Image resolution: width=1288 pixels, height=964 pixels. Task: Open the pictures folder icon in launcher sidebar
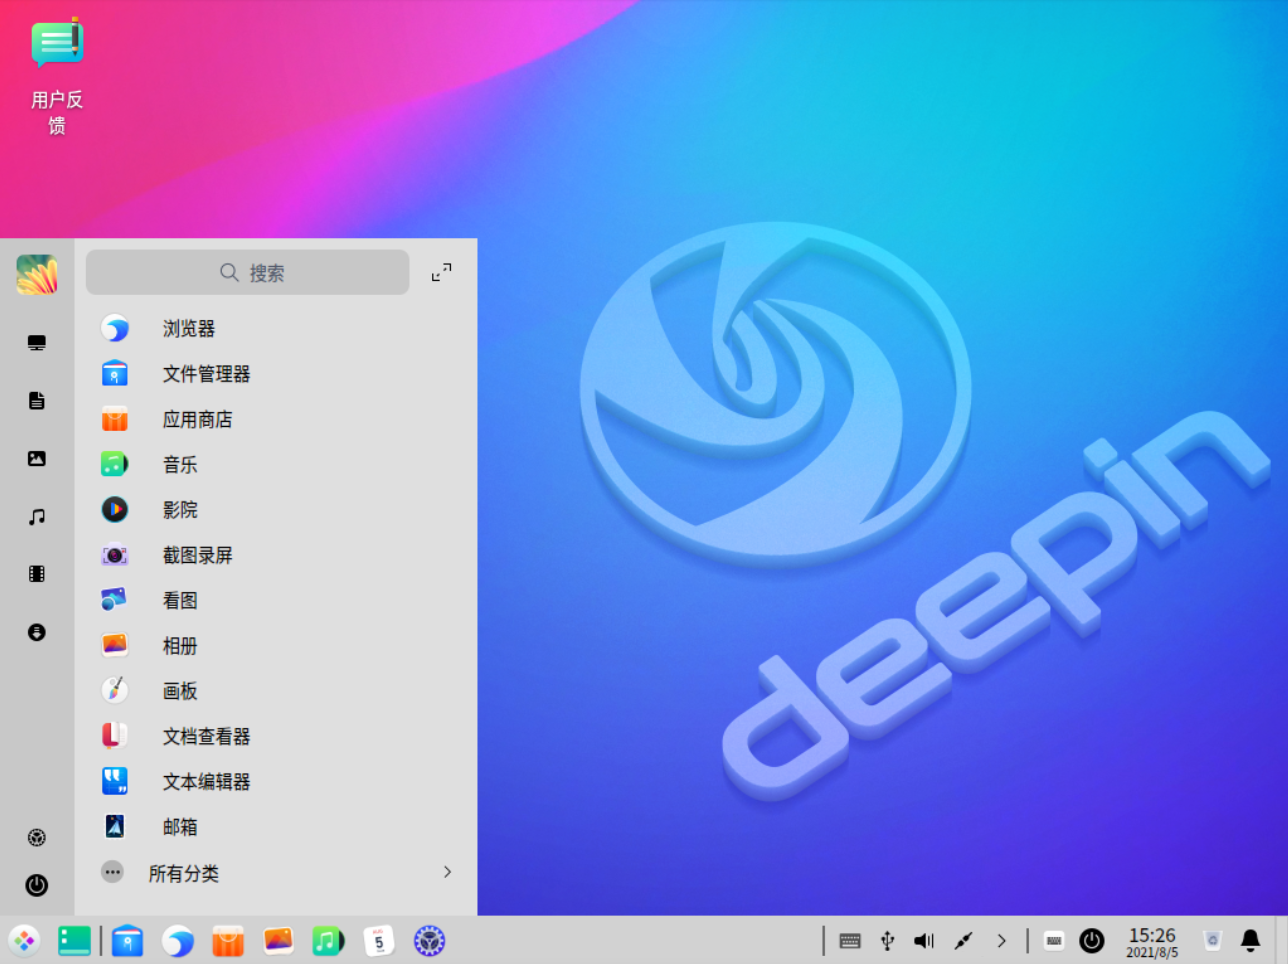(37, 459)
